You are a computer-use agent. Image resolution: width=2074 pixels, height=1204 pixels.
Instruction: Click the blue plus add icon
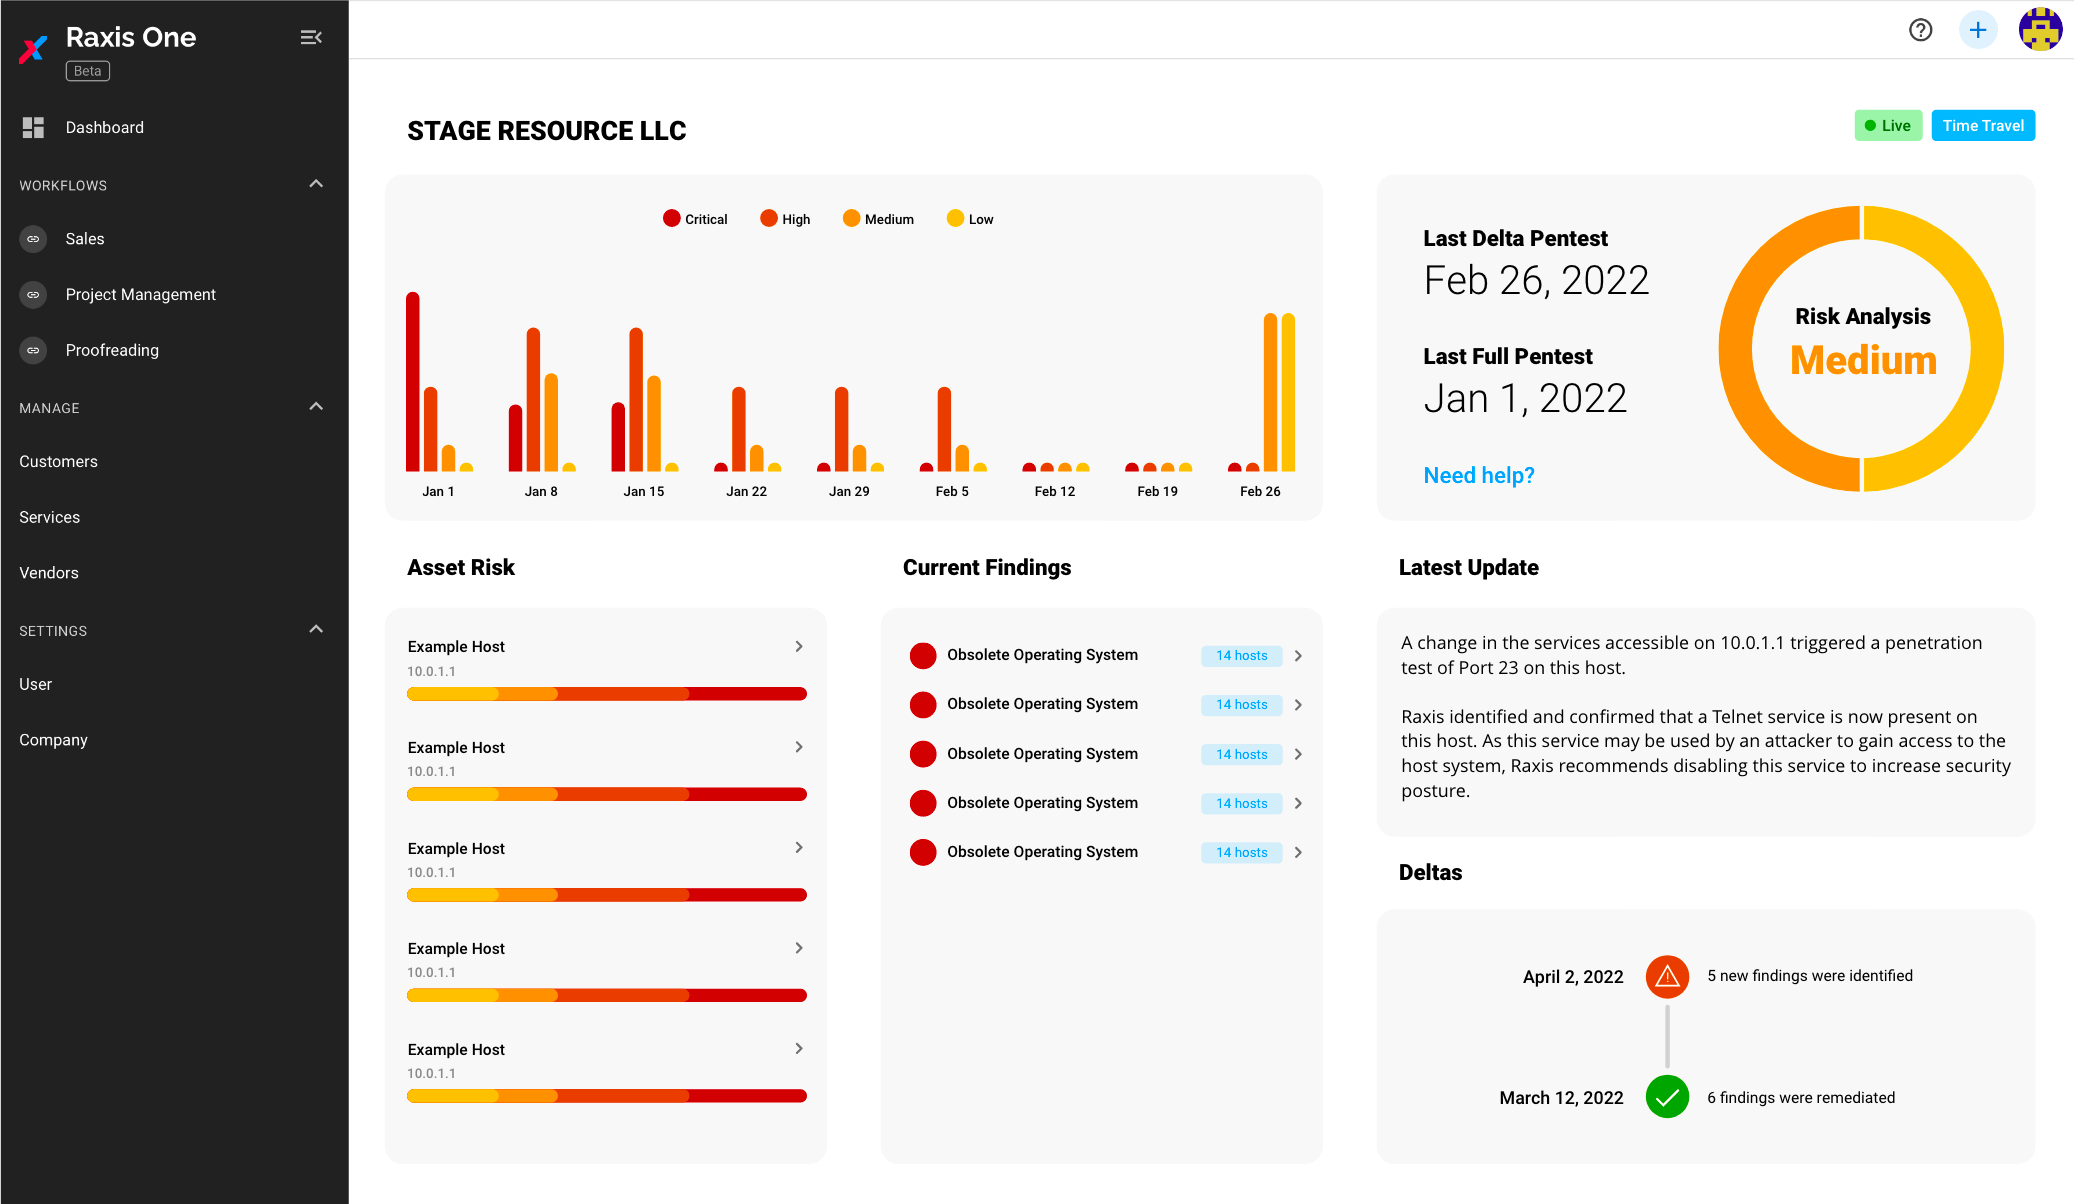tap(1977, 30)
